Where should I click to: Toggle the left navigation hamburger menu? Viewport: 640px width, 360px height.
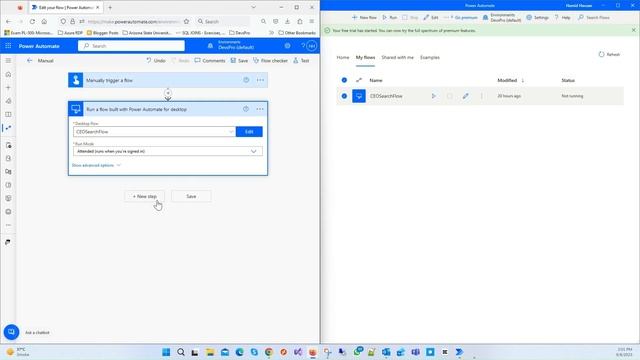coord(8,60)
